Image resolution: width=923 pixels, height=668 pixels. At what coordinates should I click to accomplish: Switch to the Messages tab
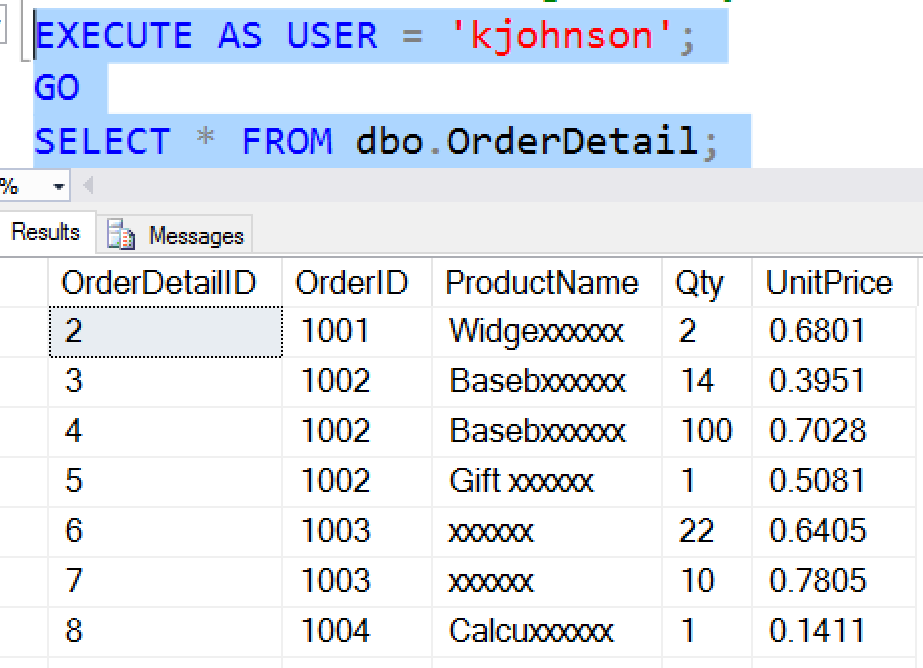point(174,235)
